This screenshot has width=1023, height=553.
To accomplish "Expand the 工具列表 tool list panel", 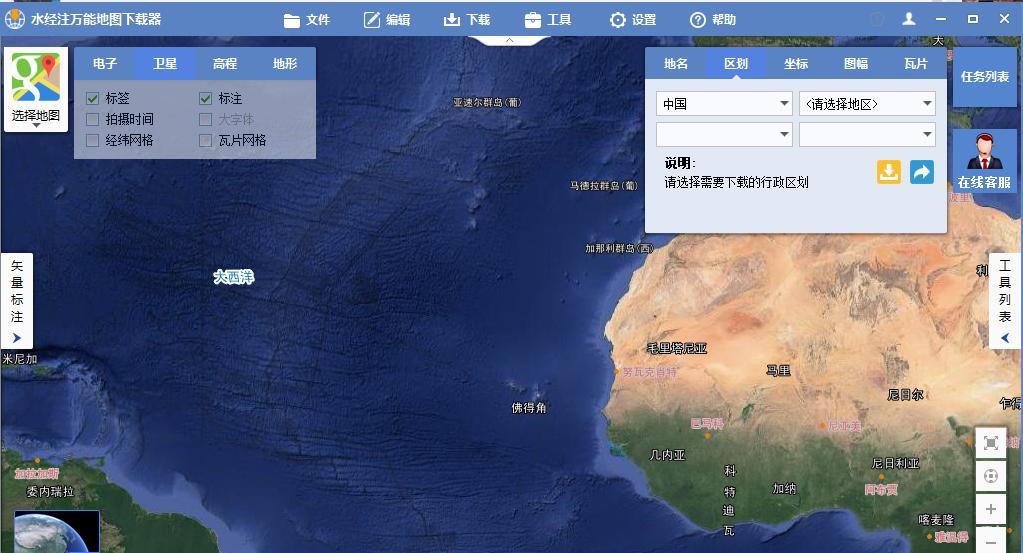I will tap(1005, 300).
